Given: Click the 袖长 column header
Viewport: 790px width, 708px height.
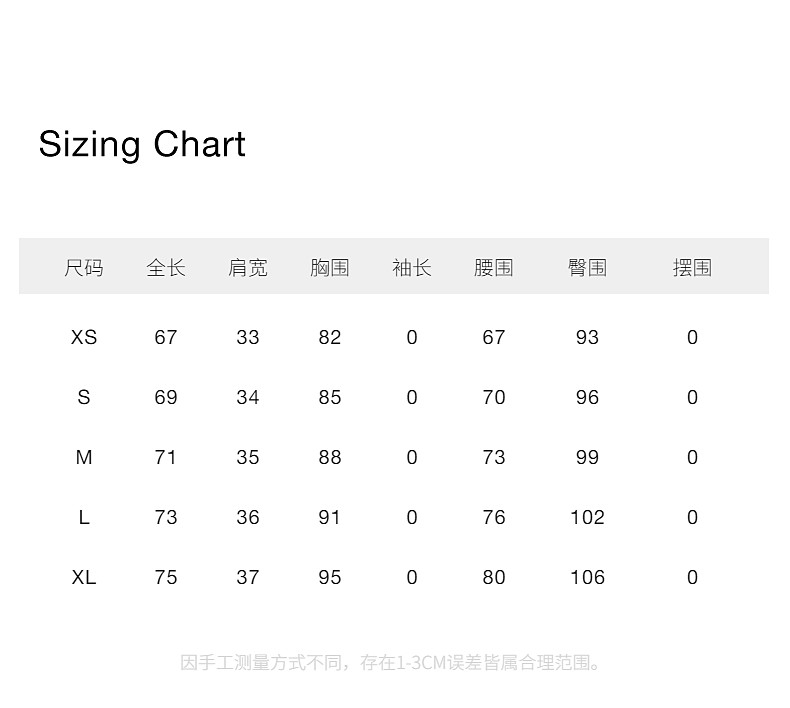Looking at the screenshot, I should click(x=412, y=268).
